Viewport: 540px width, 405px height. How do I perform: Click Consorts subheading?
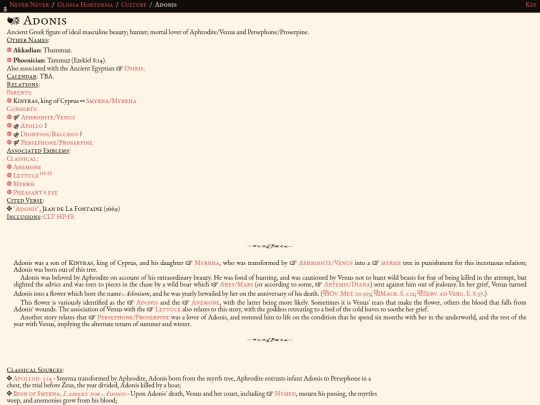pos(22,109)
